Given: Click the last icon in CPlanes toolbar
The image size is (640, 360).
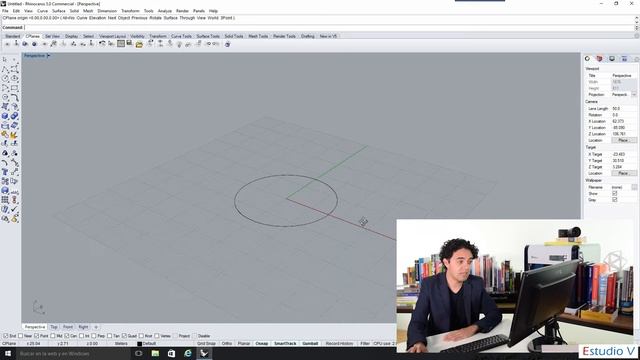Looking at the screenshot, I should tap(227, 44).
